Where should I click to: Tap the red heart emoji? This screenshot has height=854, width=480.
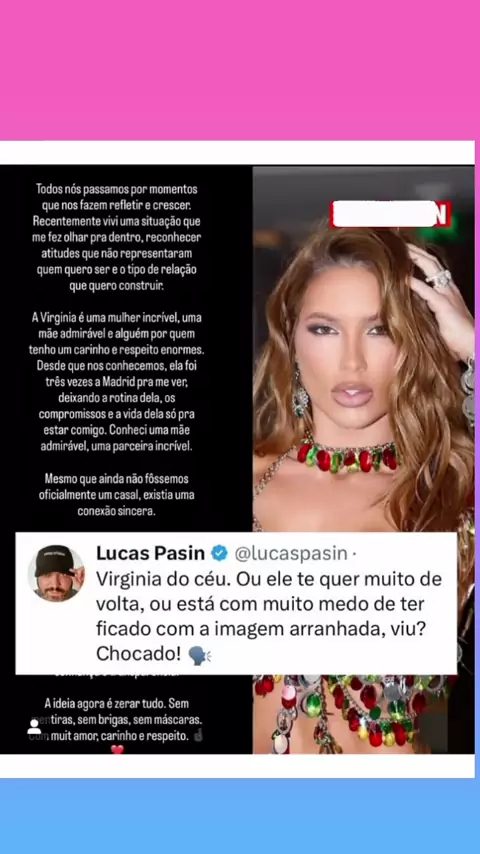(x=117, y=750)
